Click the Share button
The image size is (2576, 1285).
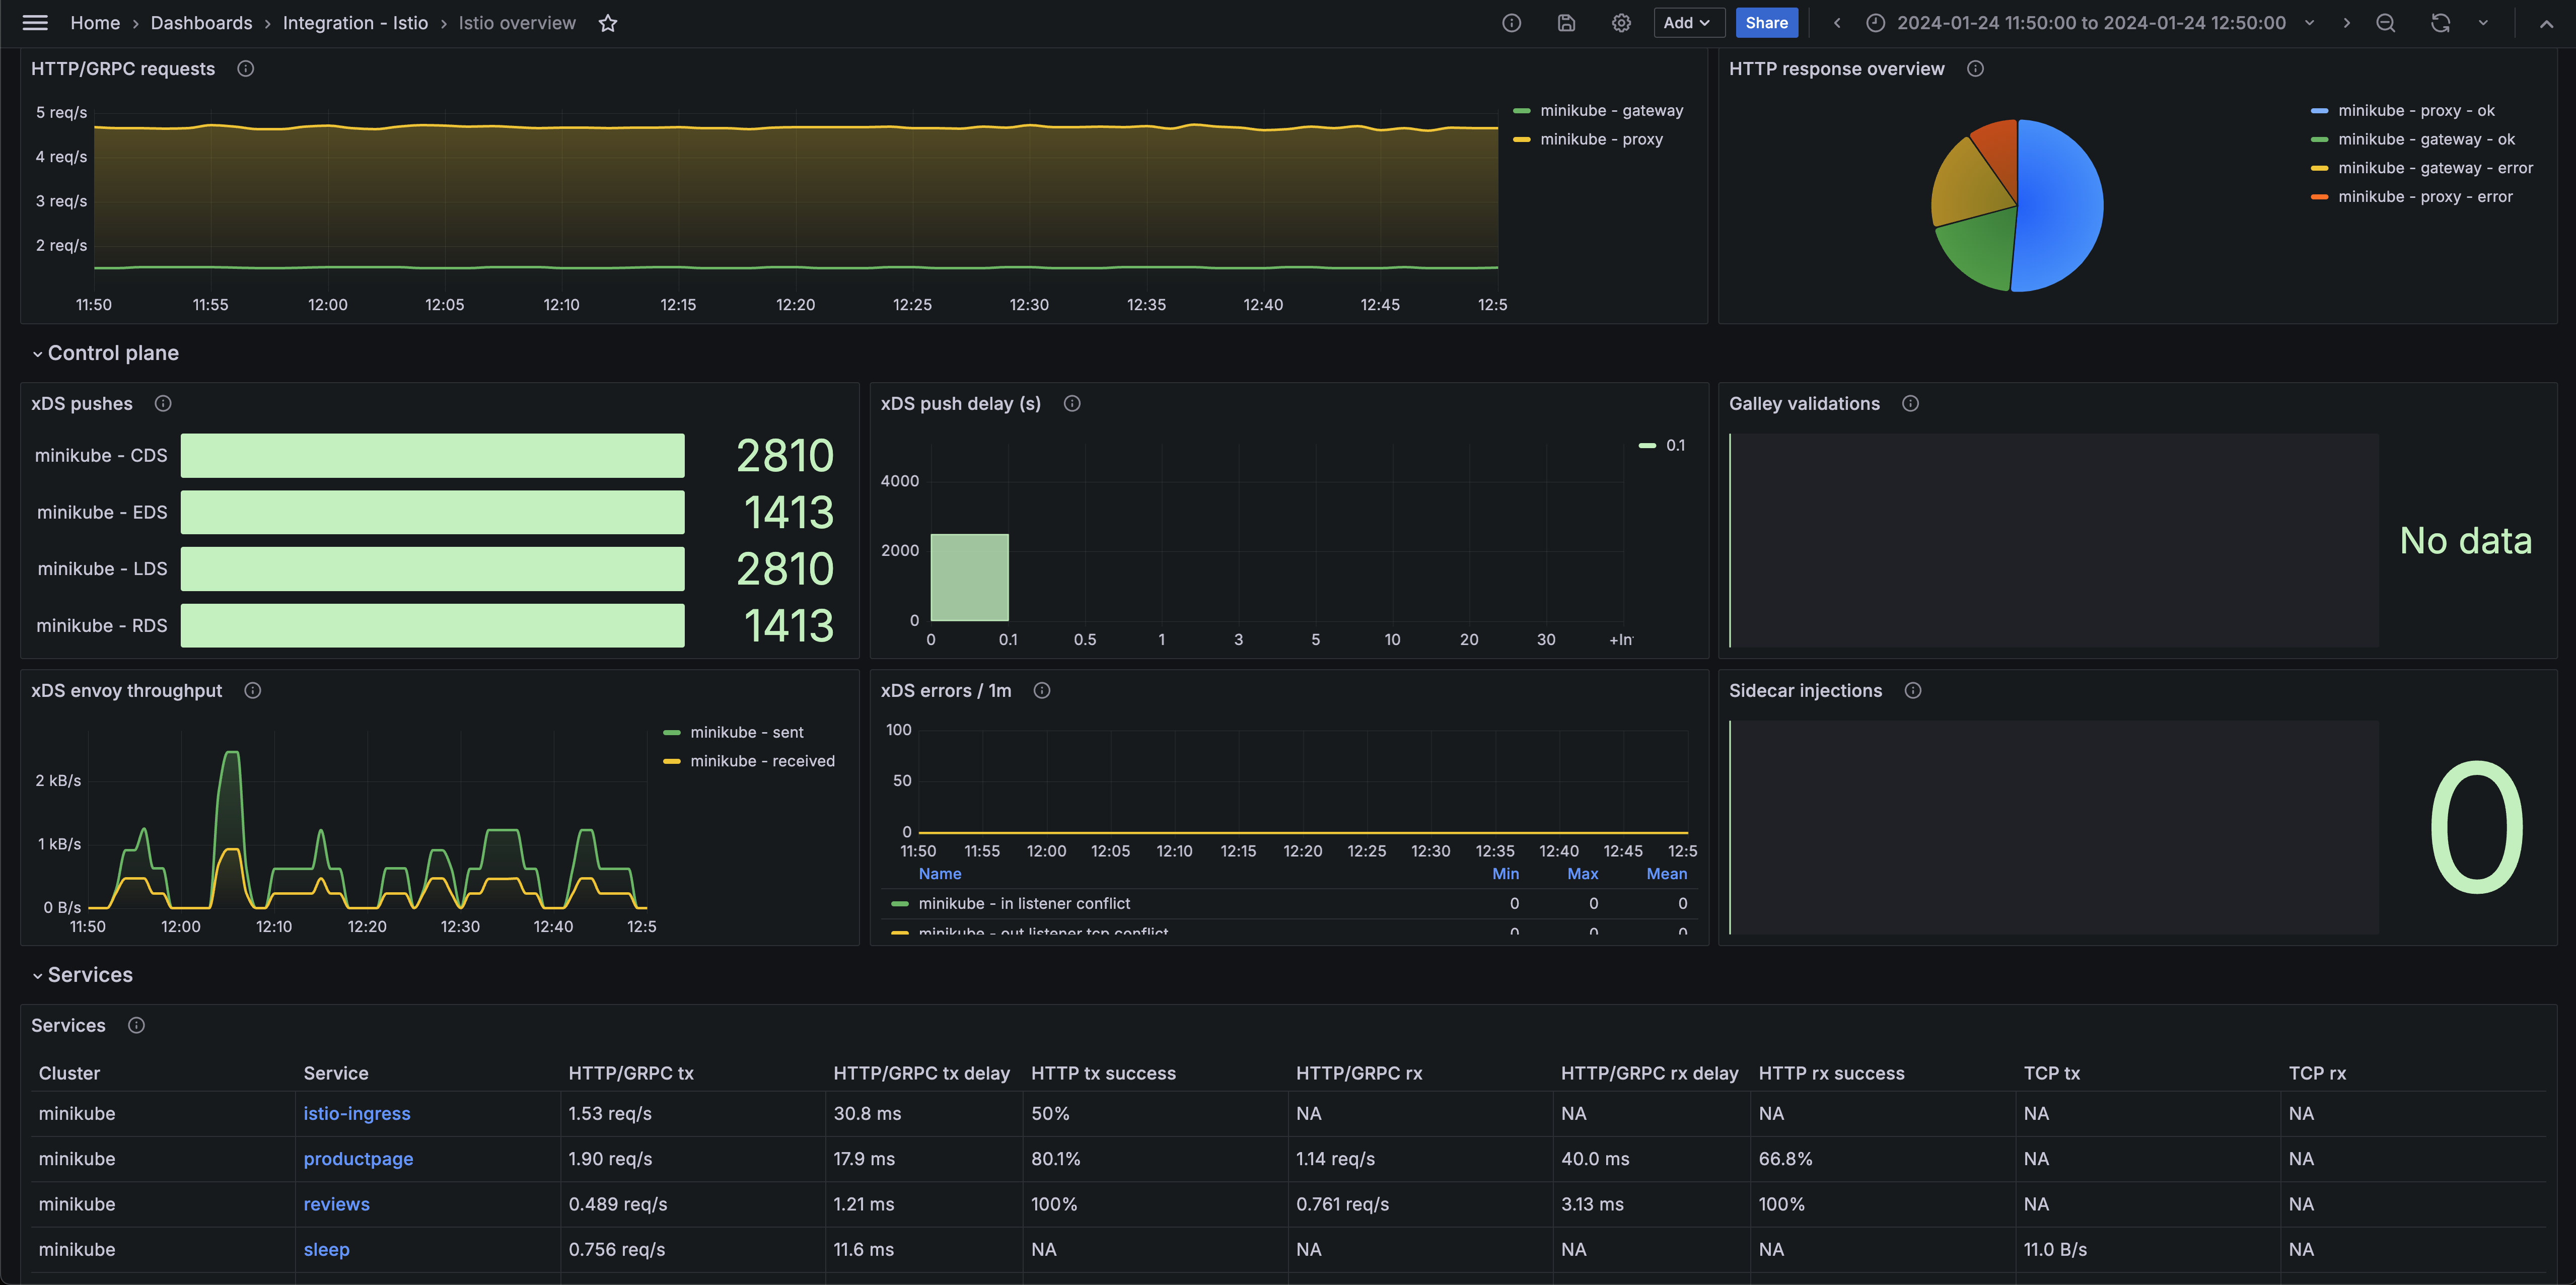pos(1766,22)
